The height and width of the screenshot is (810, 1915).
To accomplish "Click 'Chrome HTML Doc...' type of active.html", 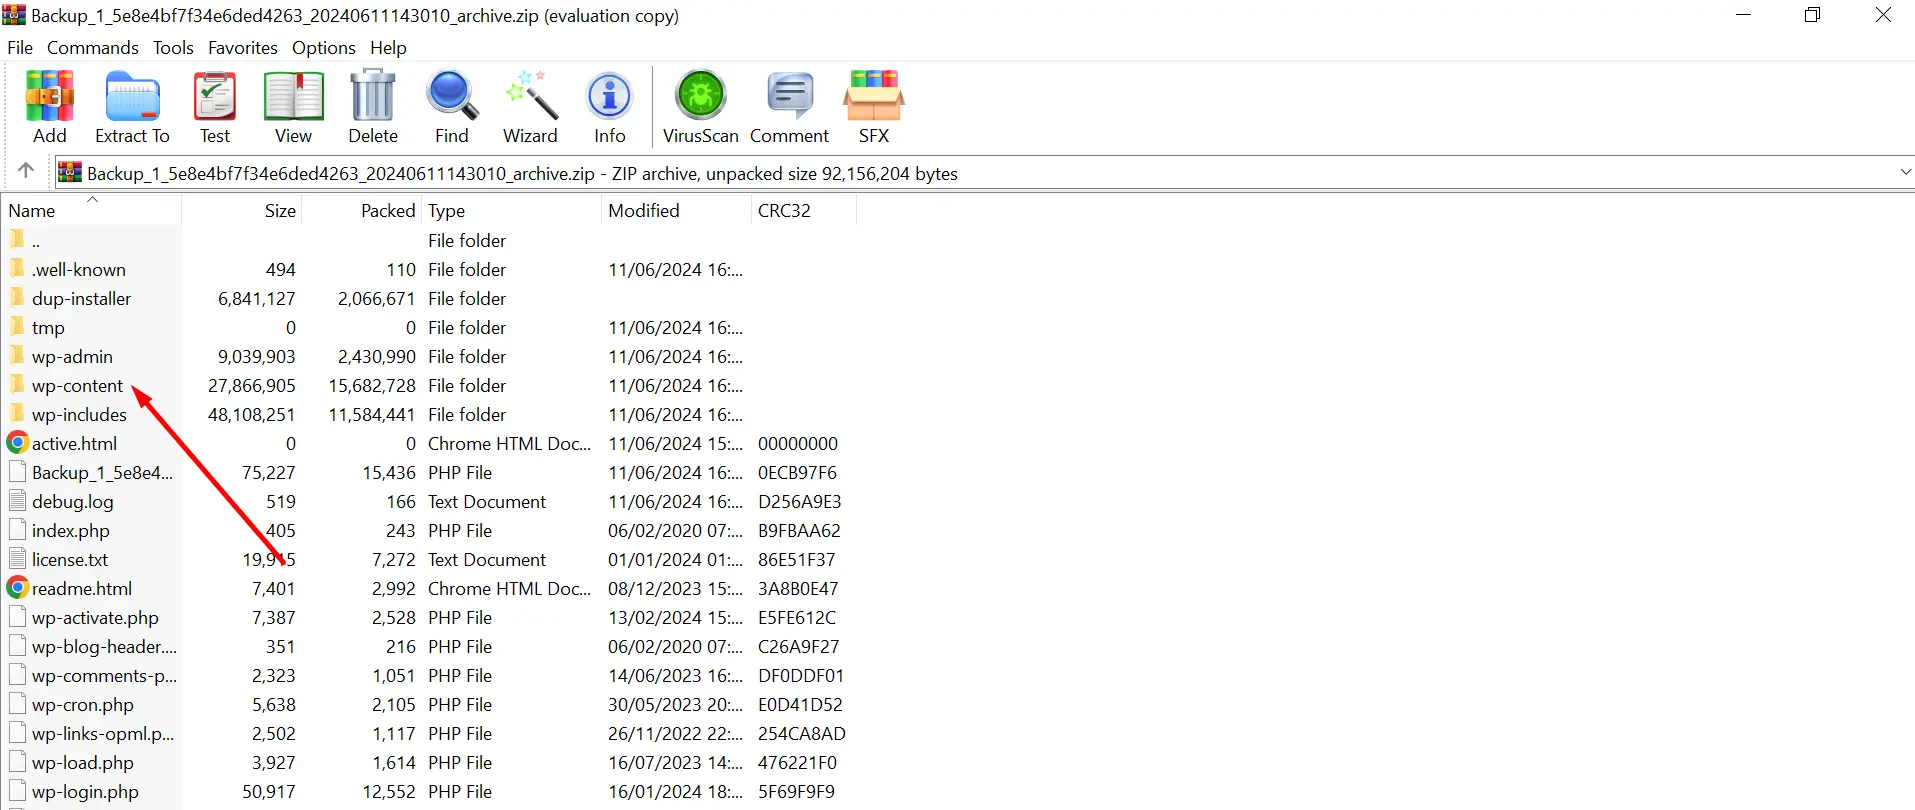I will coord(510,443).
